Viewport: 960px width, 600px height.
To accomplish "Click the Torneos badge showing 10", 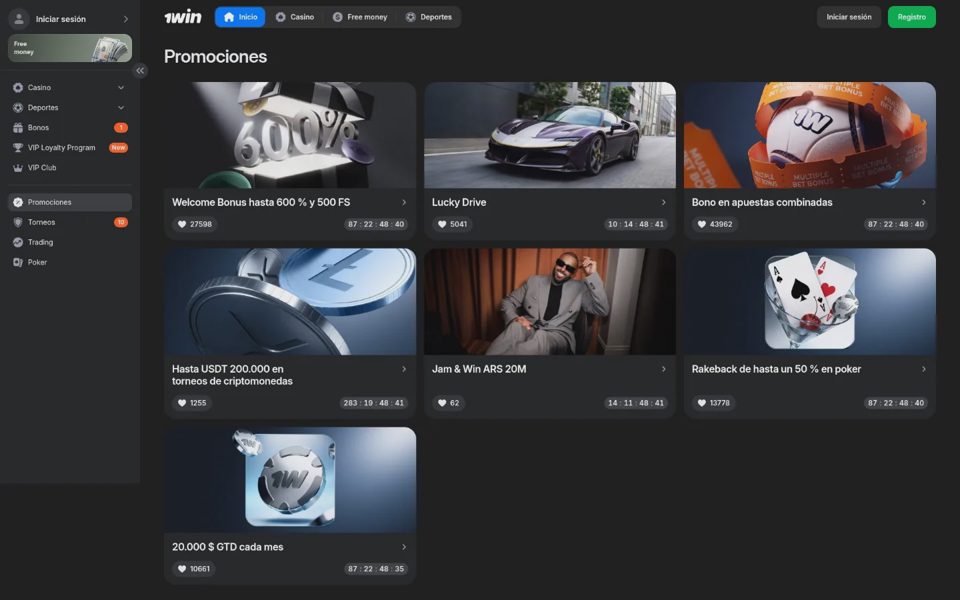I will (121, 222).
